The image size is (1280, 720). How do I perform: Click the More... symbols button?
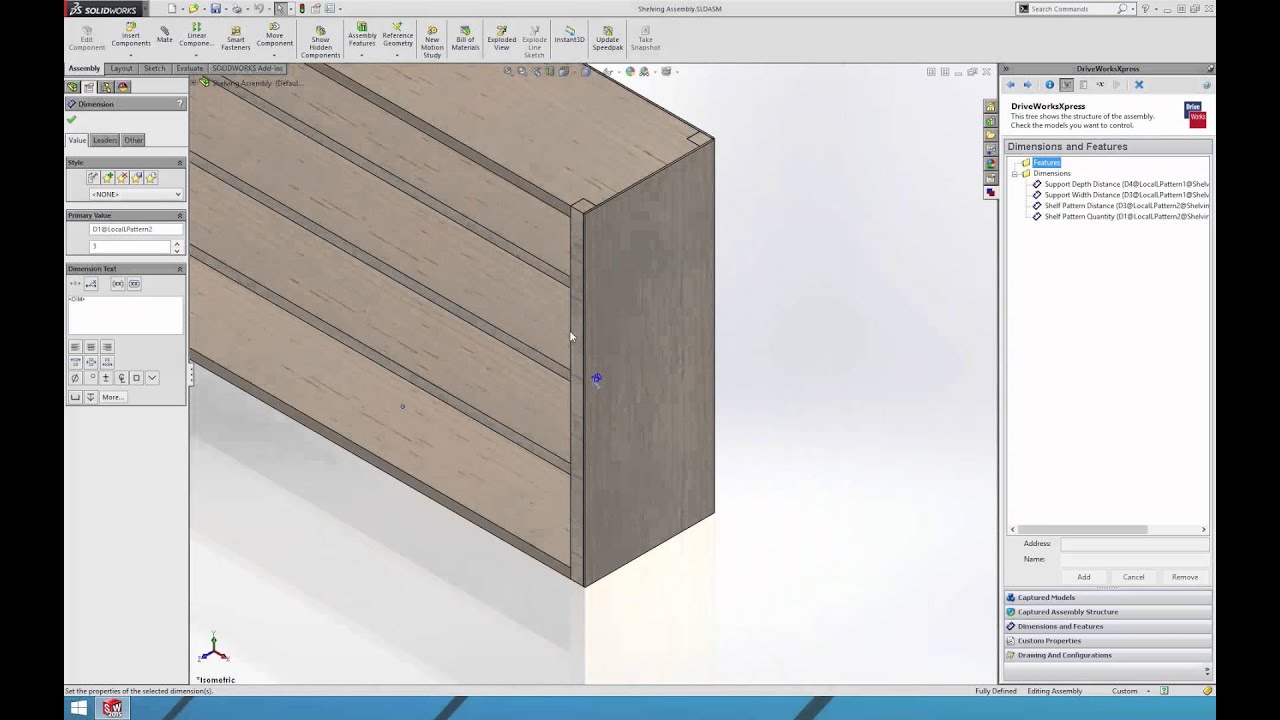pyautogui.click(x=112, y=397)
